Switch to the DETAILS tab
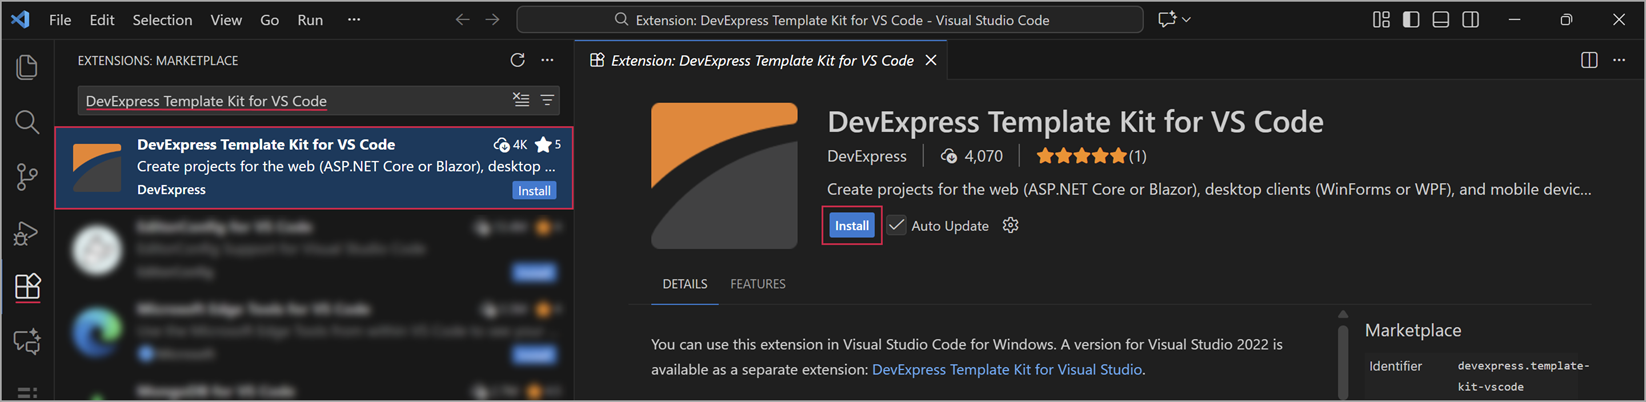The height and width of the screenshot is (402, 1646). 685,284
